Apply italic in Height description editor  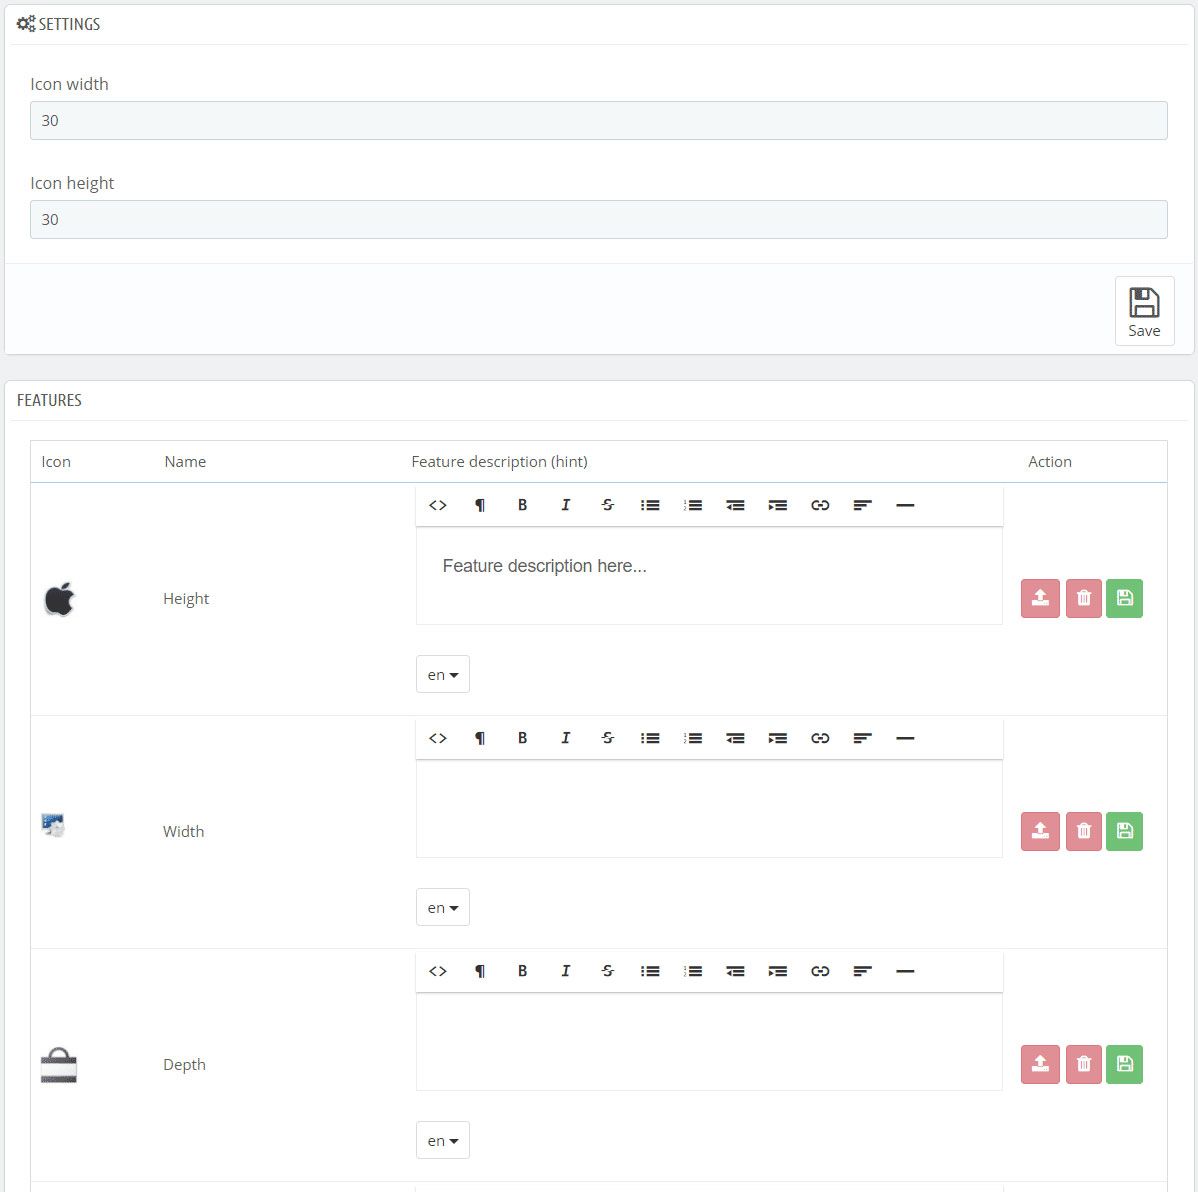point(565,505)
